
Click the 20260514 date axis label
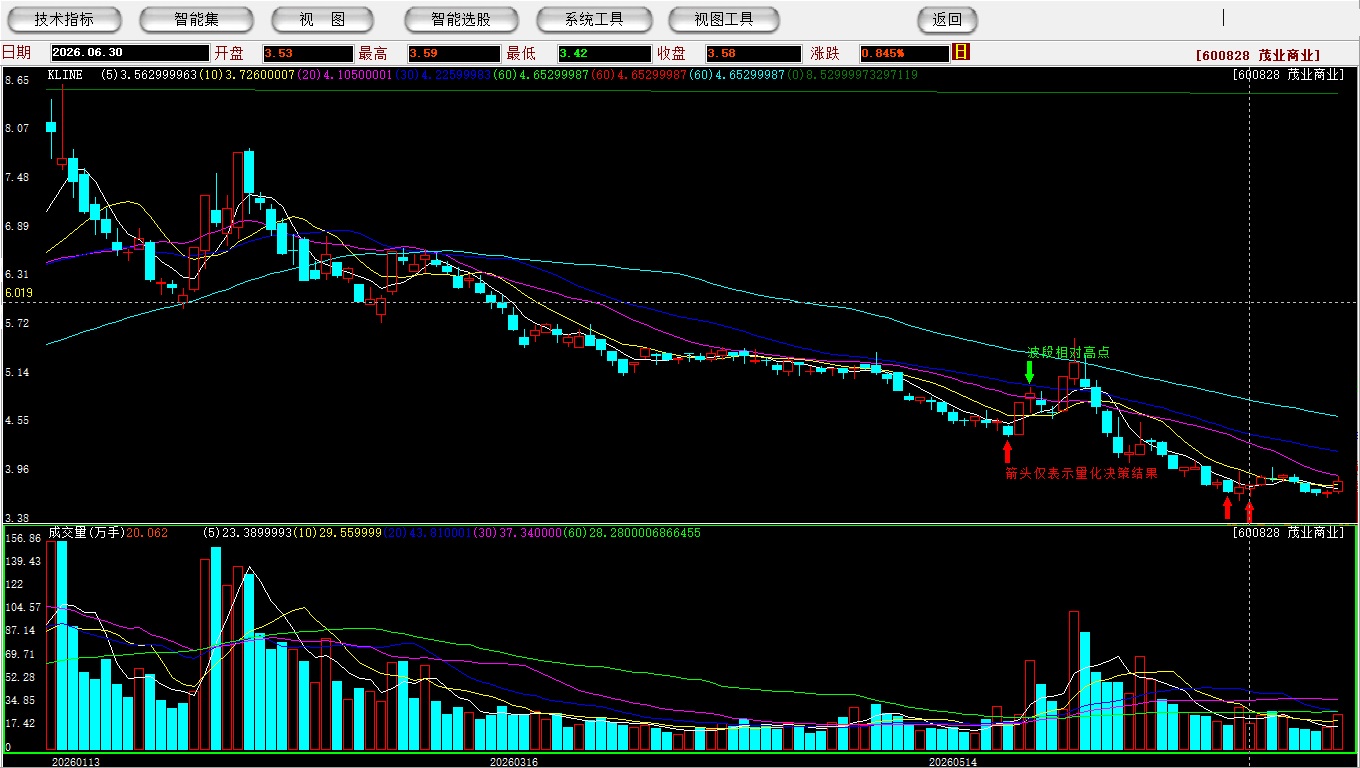[x=952, y=762]
